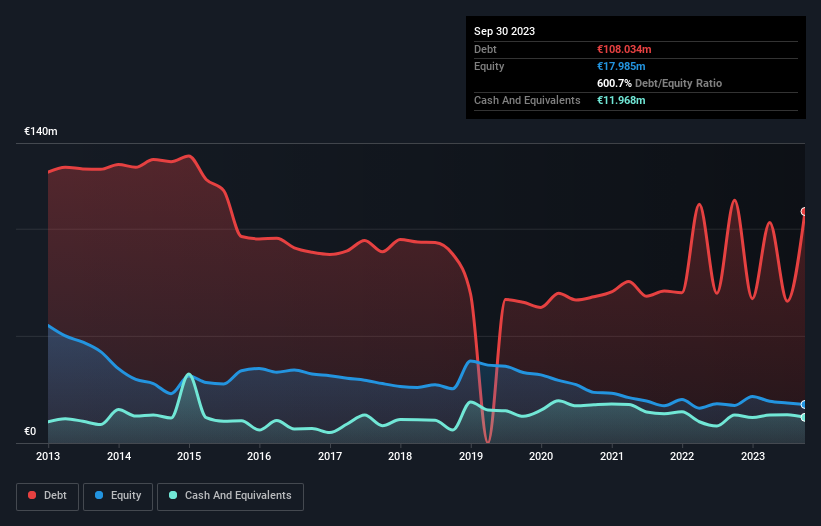Click the 2015 x-axis label
The height and width of the screenshot is (526, 821).
189,456
